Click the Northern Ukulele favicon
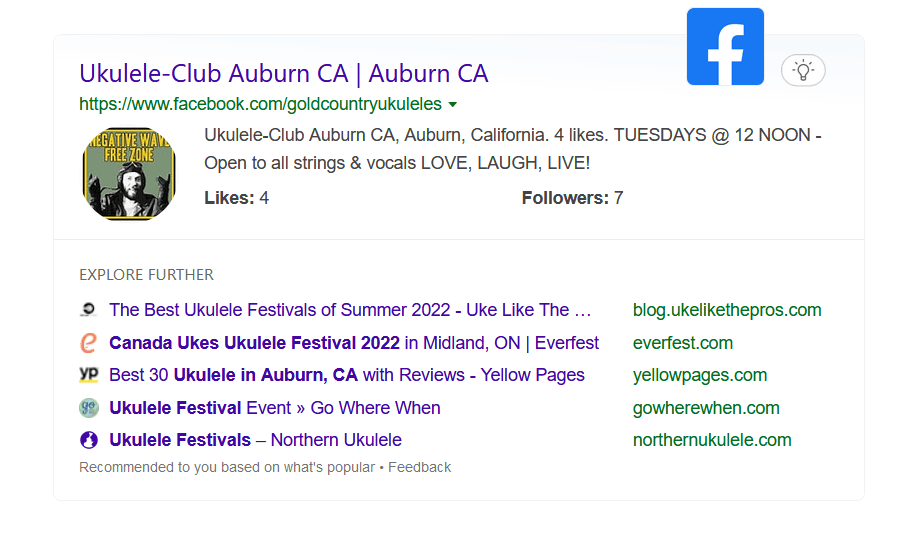Image resolution: width=921 pixels, height=543 pixels. (89, 440)
